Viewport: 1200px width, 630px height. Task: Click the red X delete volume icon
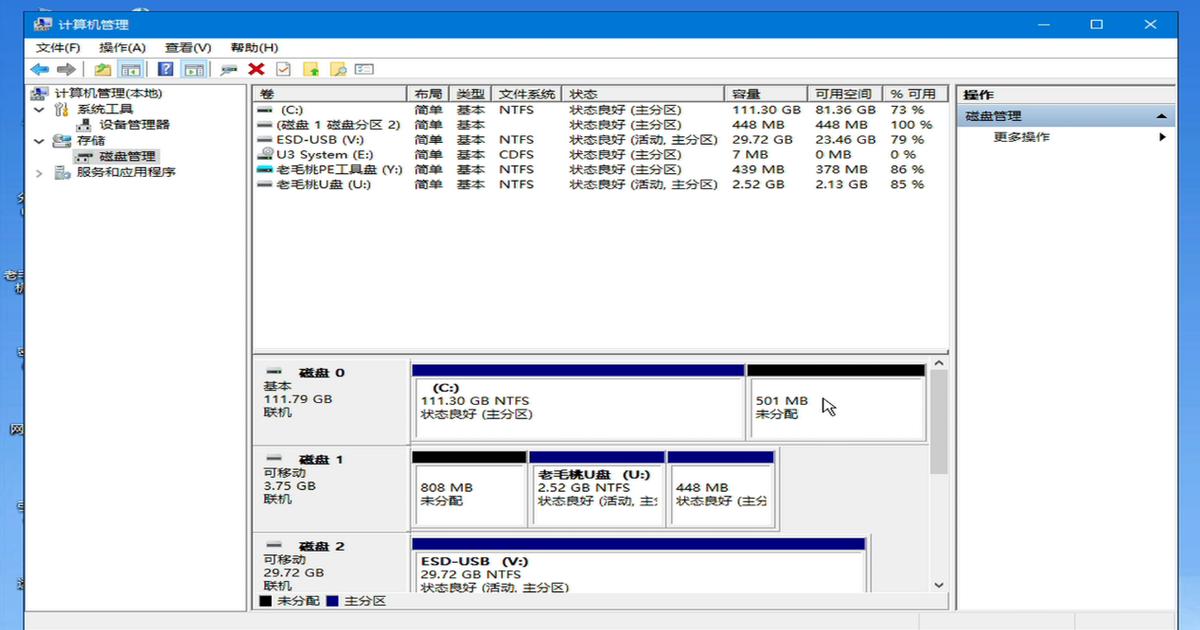[256, 68]
